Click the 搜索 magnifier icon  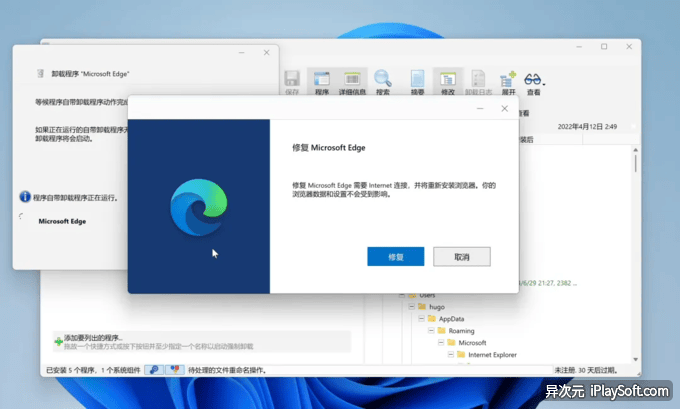382,82
